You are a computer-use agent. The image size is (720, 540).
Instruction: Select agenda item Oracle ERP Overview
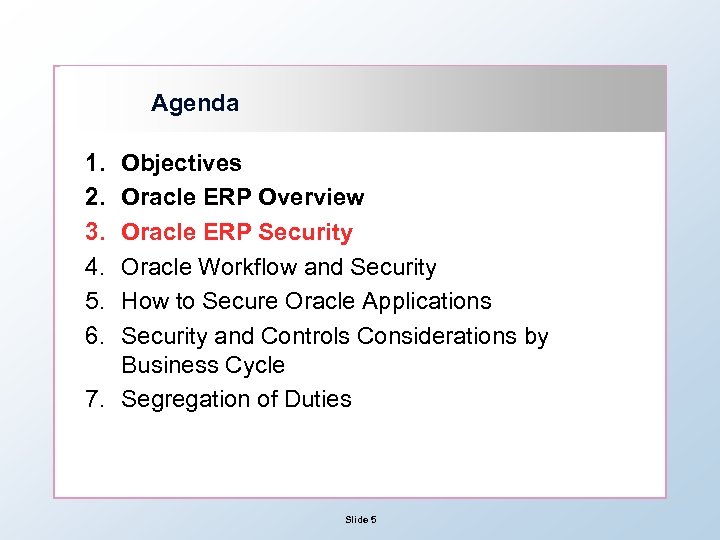tap(242, 197)
